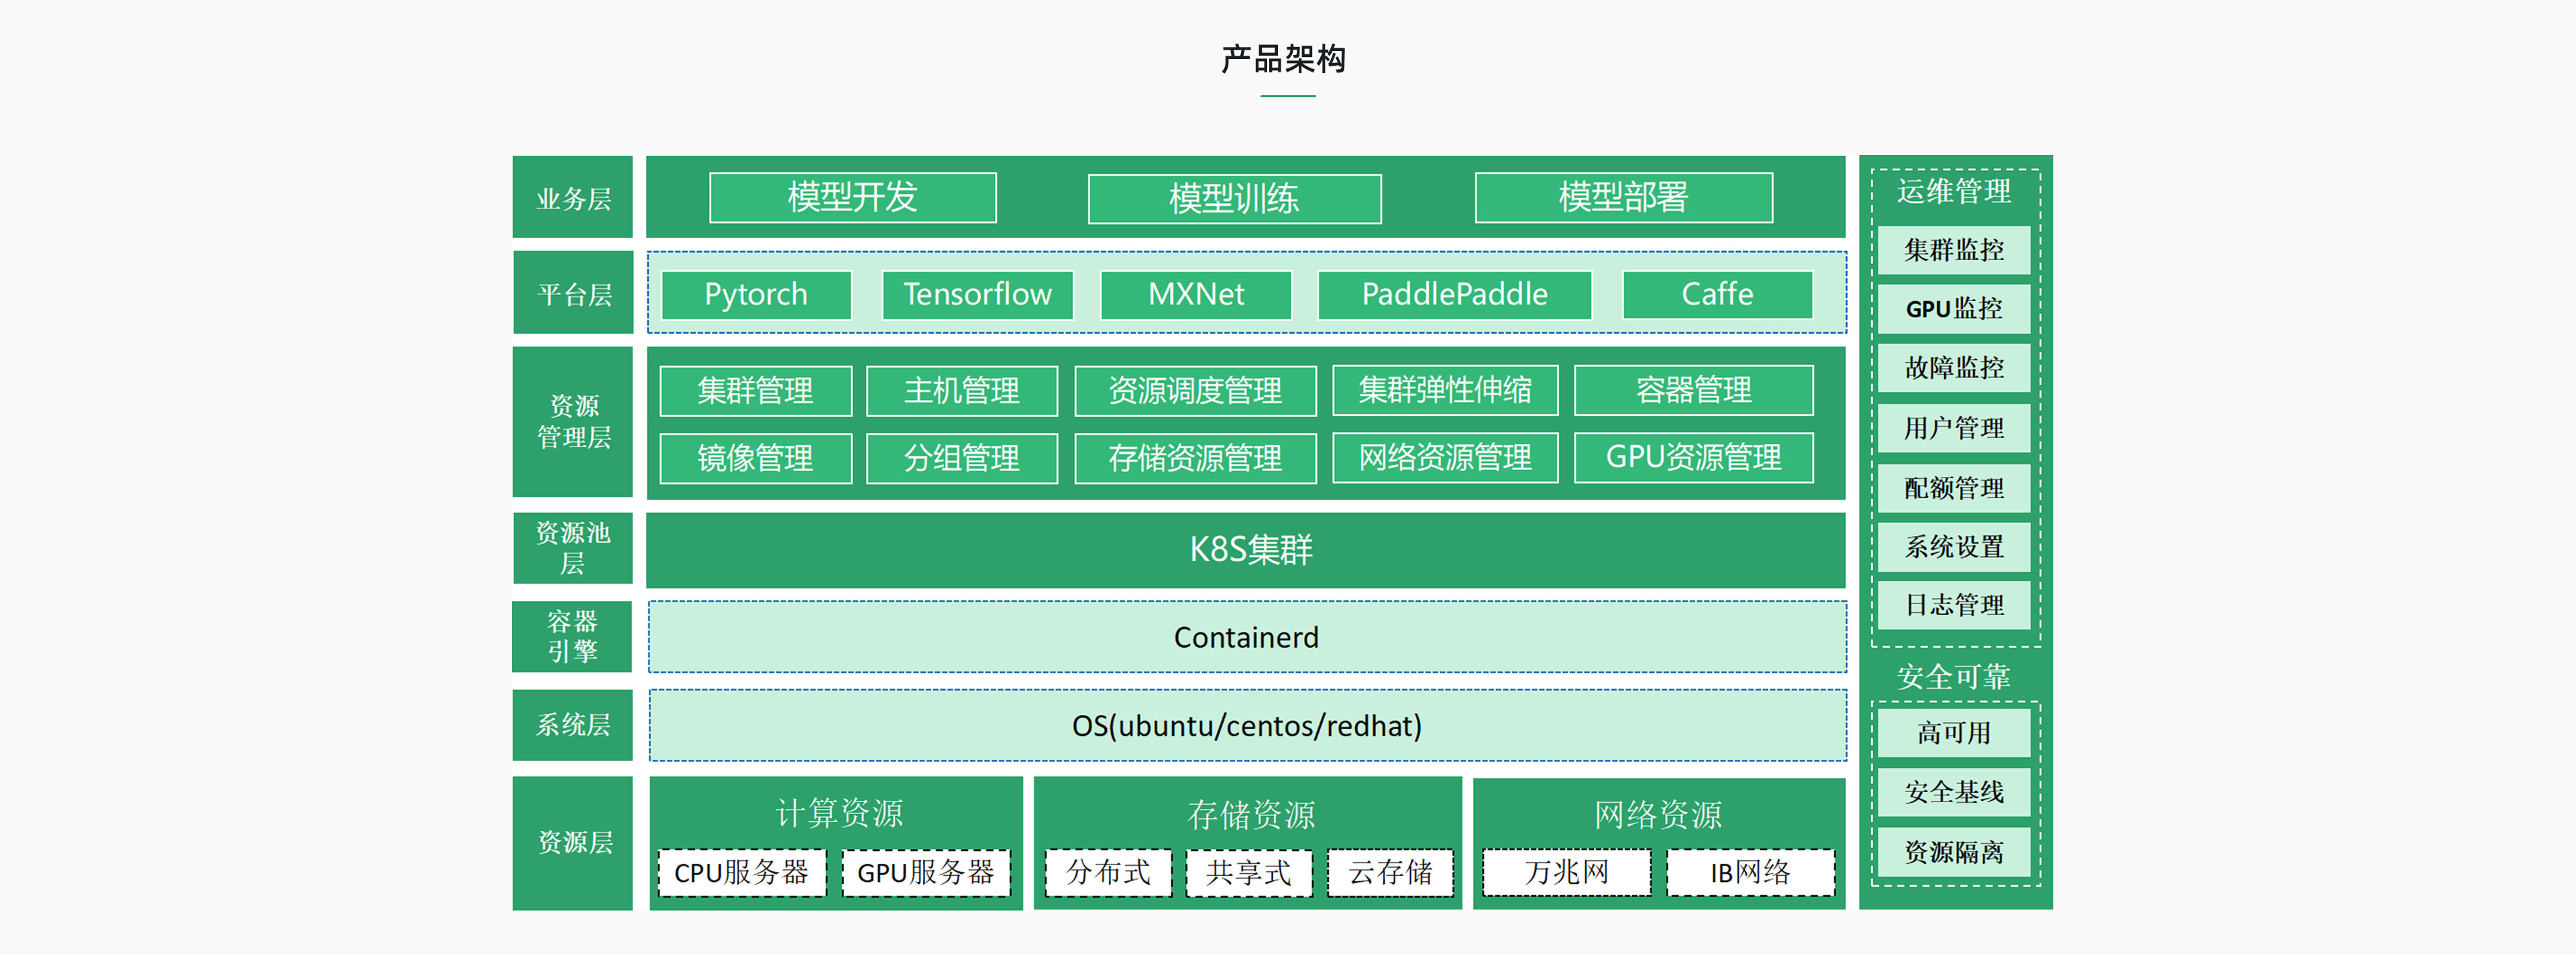Select the 业务层 layer label
This screenshot has width=2576, height=955.
point(573,198)
